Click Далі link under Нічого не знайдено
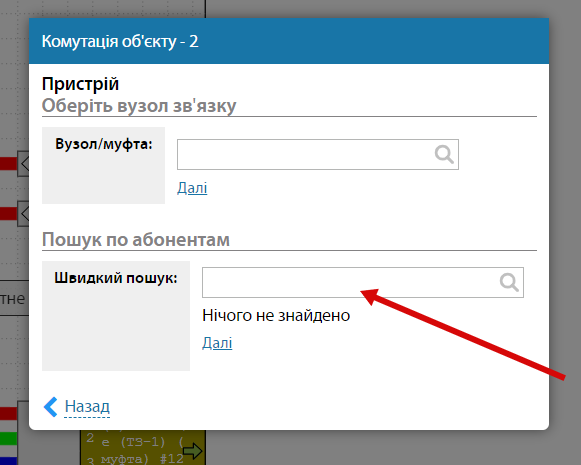The height and width of the screenshot is (465, 581). click(217, 343)
